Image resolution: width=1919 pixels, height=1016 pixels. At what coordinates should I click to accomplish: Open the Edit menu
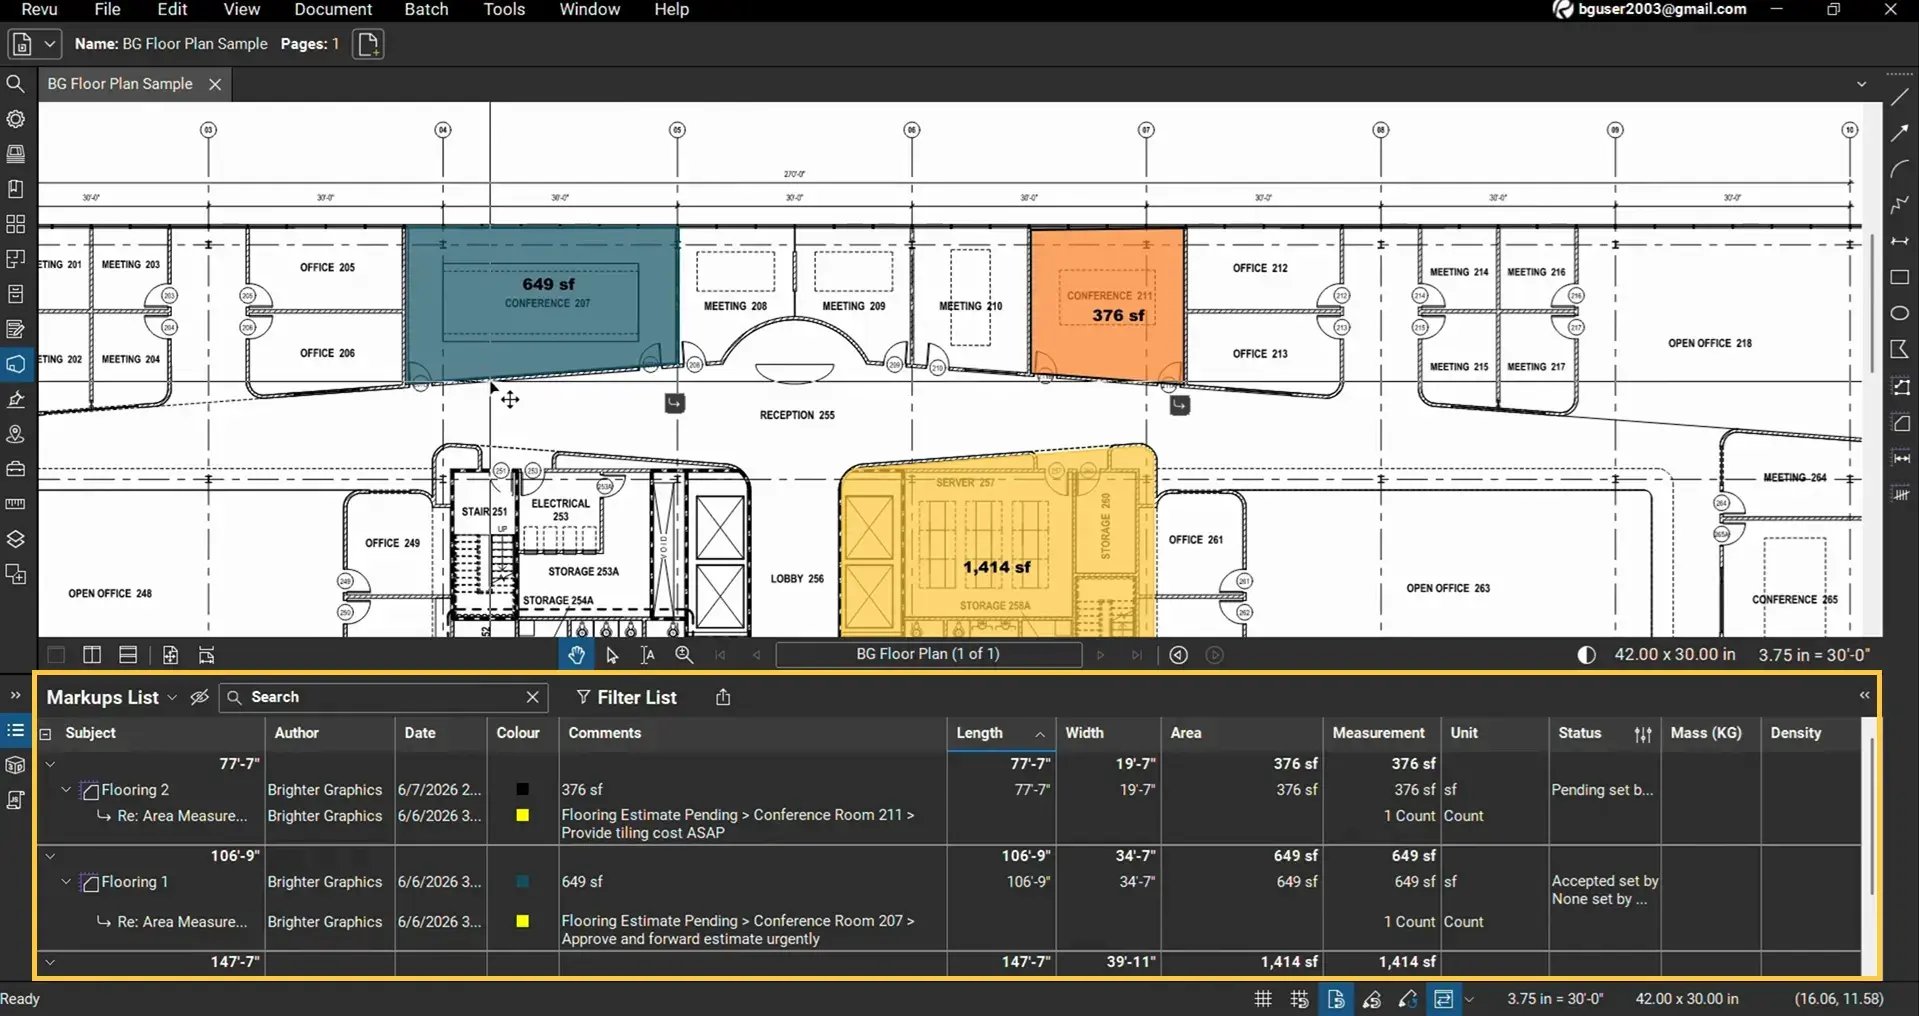coord(172,9)
